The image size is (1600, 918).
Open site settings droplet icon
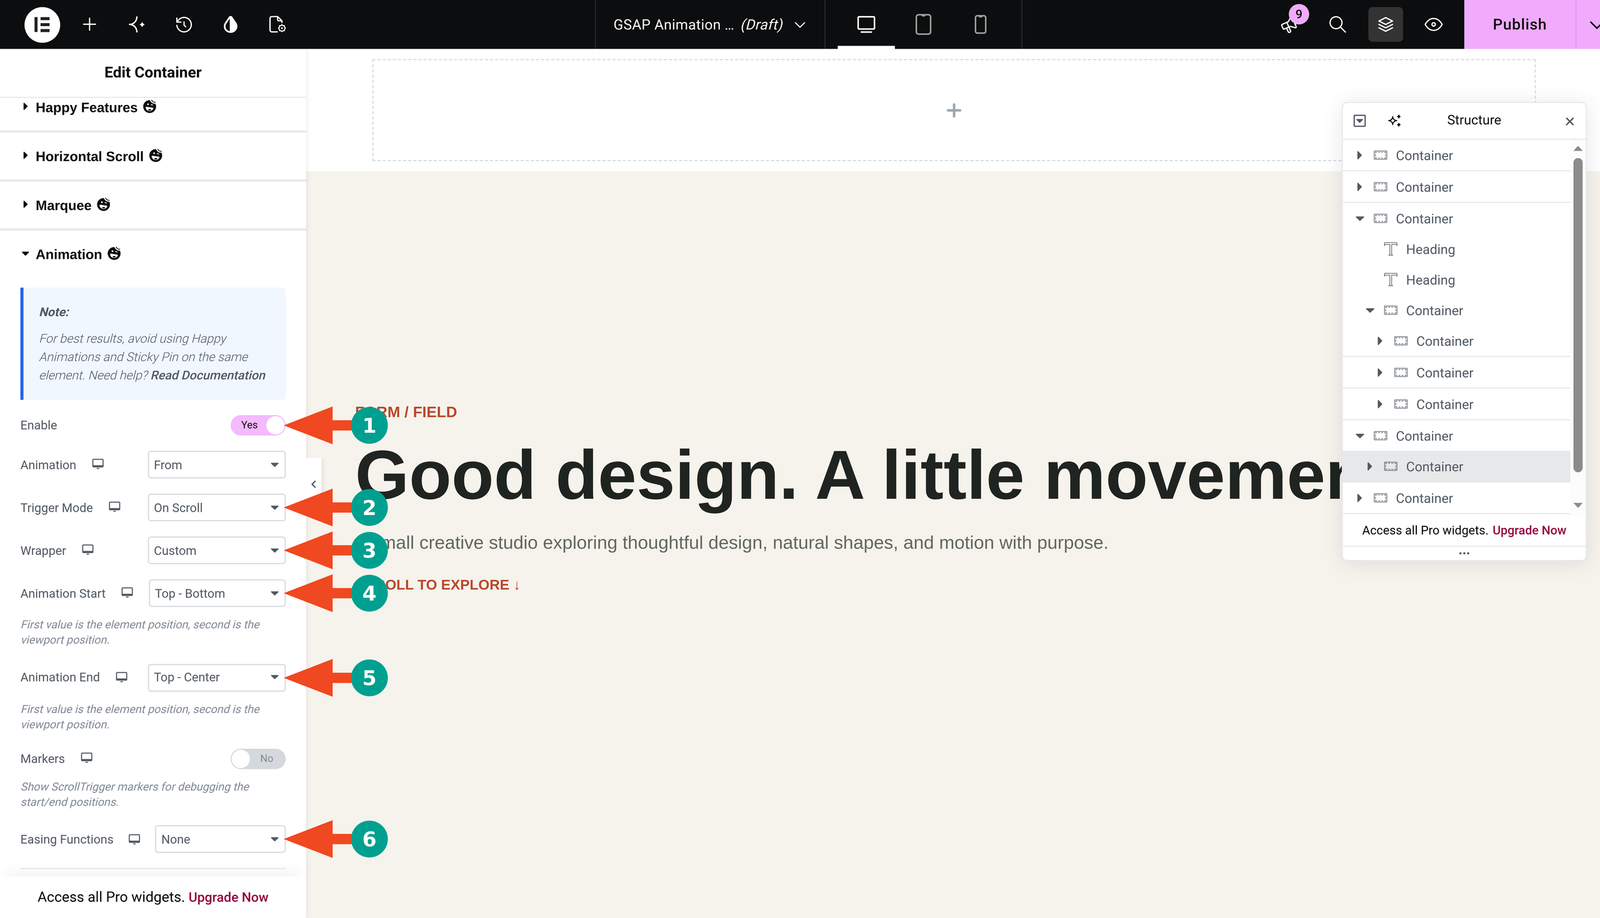tap(231, 24)
